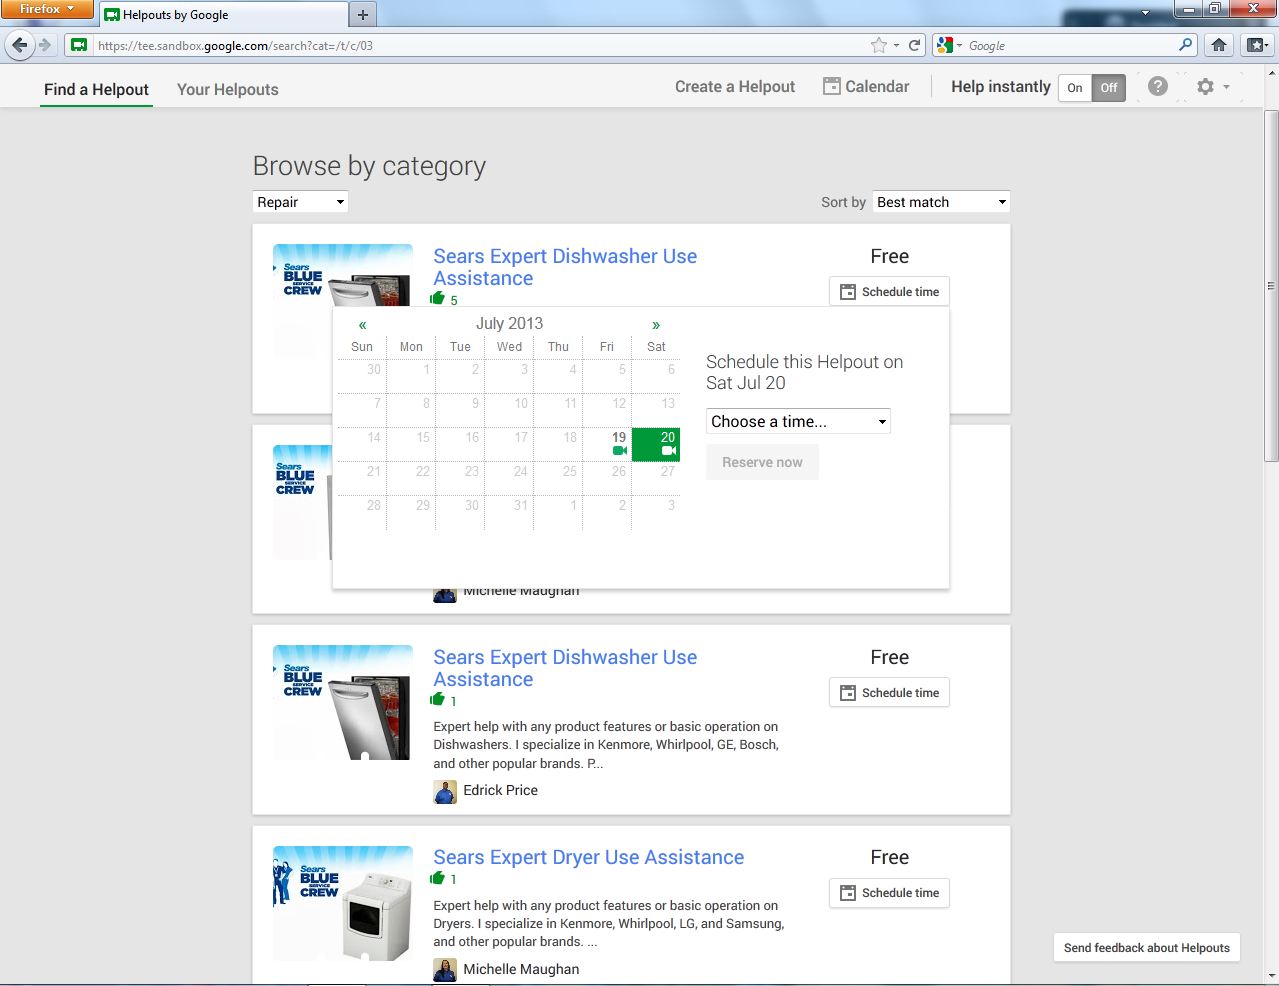1279x986 pixels.
Task: Open Sears Expert Dryer Use Assistance link
Action: 588,857
